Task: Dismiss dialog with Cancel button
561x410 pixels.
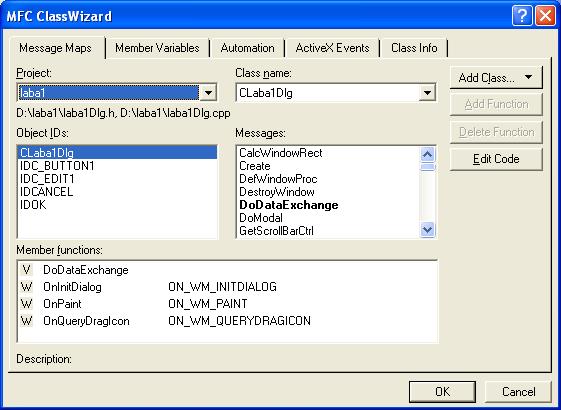Action: pyautogui.click(x=518, y=391)
